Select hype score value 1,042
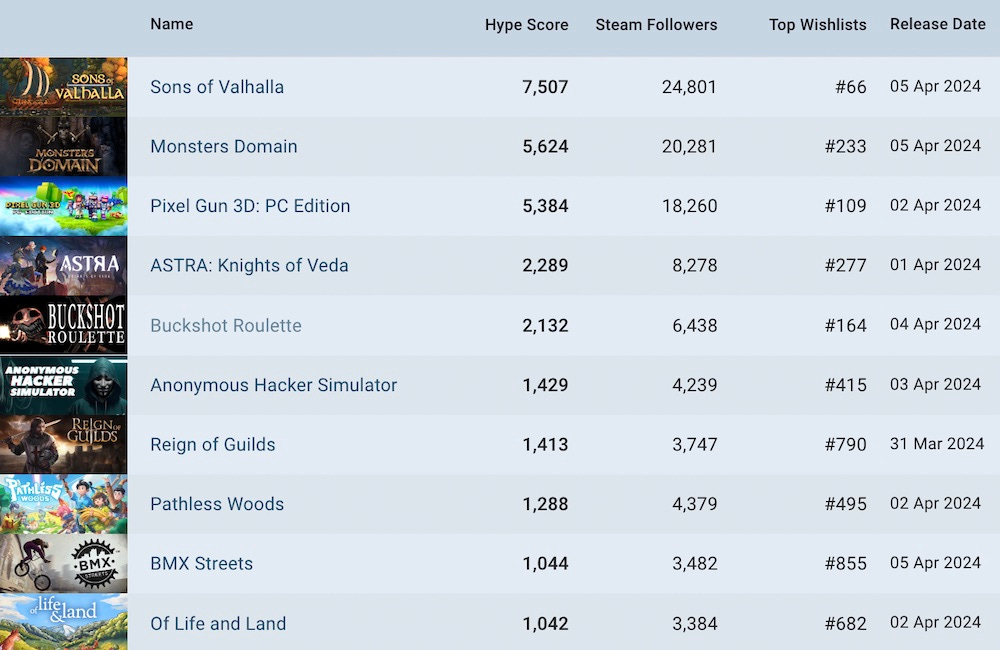The height and width of the screenshot is (650, 1000). pos(545,623)
